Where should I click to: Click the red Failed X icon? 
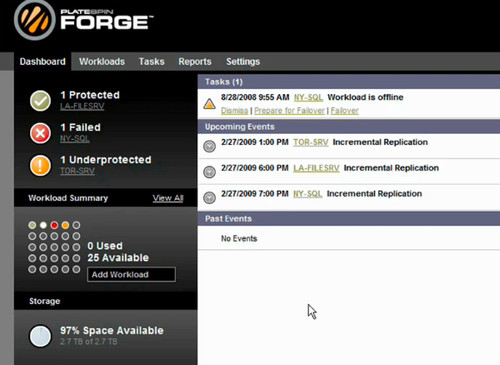tap(40, 133)
